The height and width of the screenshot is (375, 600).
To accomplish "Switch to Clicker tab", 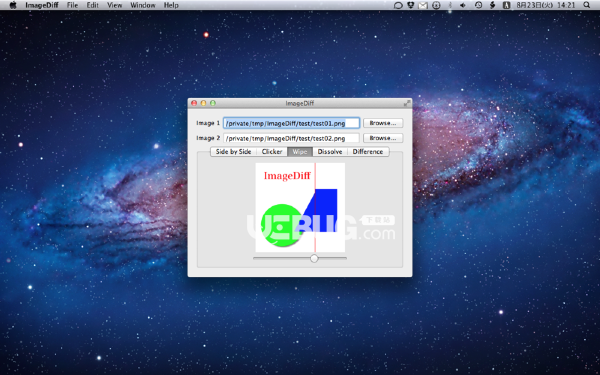I will tap(272, 152).
